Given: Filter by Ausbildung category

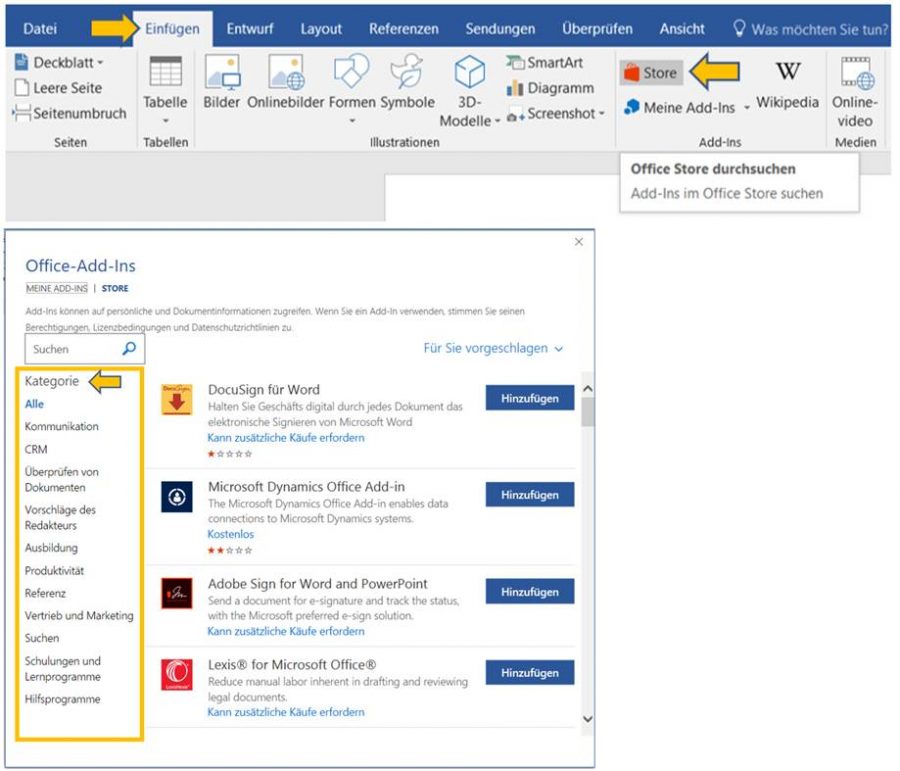Looking at the screenshot, I should (x=51, y=548).
